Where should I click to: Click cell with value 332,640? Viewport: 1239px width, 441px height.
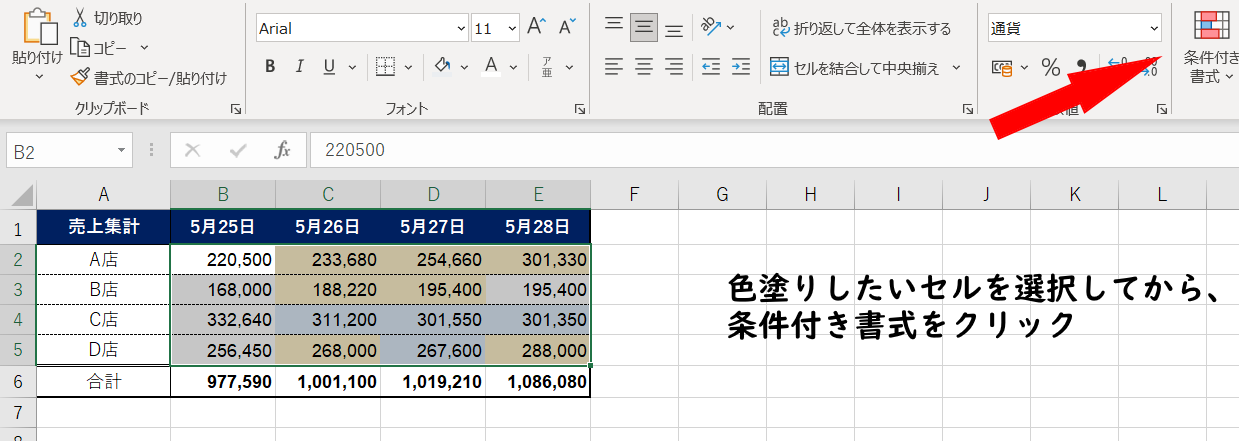click(x=223, y=320)
